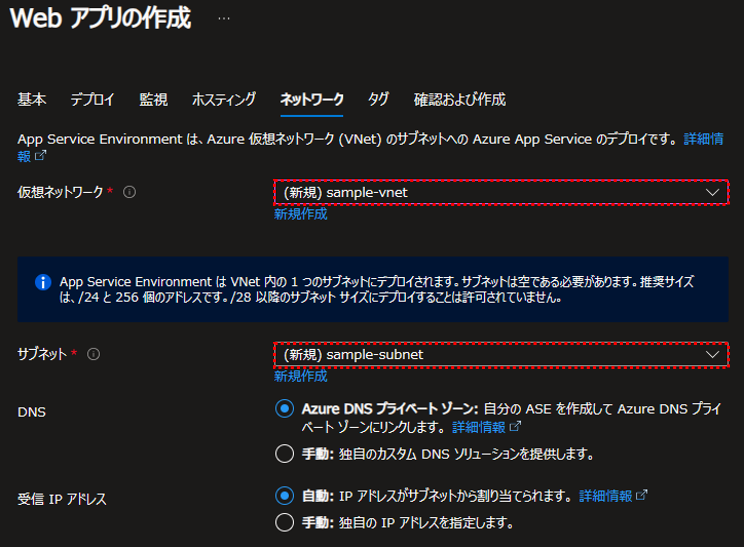Click the external link icon after the DNS 詳細情報
Image resolution: width=744 pixels, height=547 pixels.
pyautogui.click(x=515, y=426)
